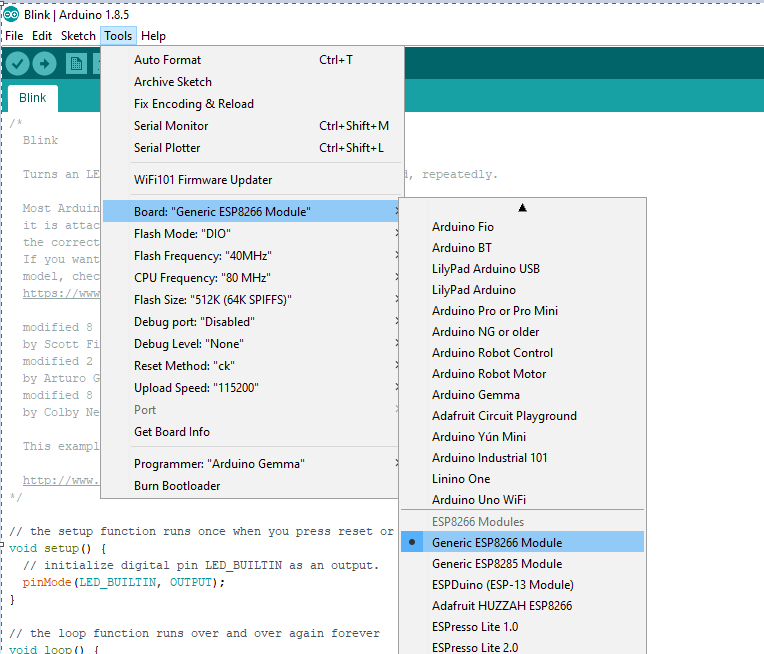Click Get Board Info
The image size is (764, 654).
[252, 432]
